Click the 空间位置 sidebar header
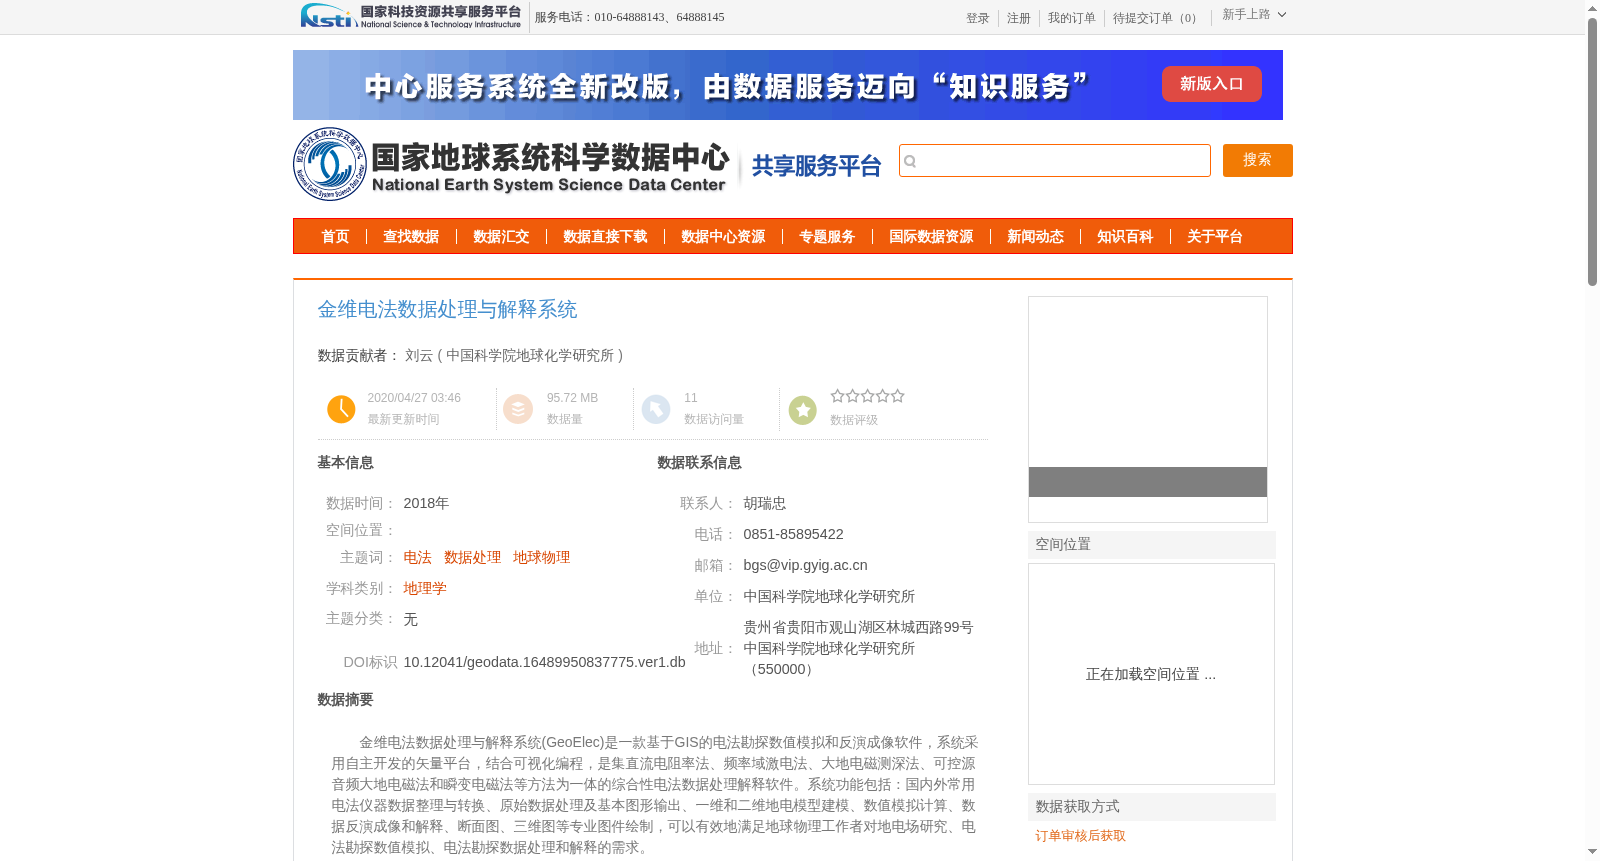Screen dimensions: 1600x861 (1152, 545)
